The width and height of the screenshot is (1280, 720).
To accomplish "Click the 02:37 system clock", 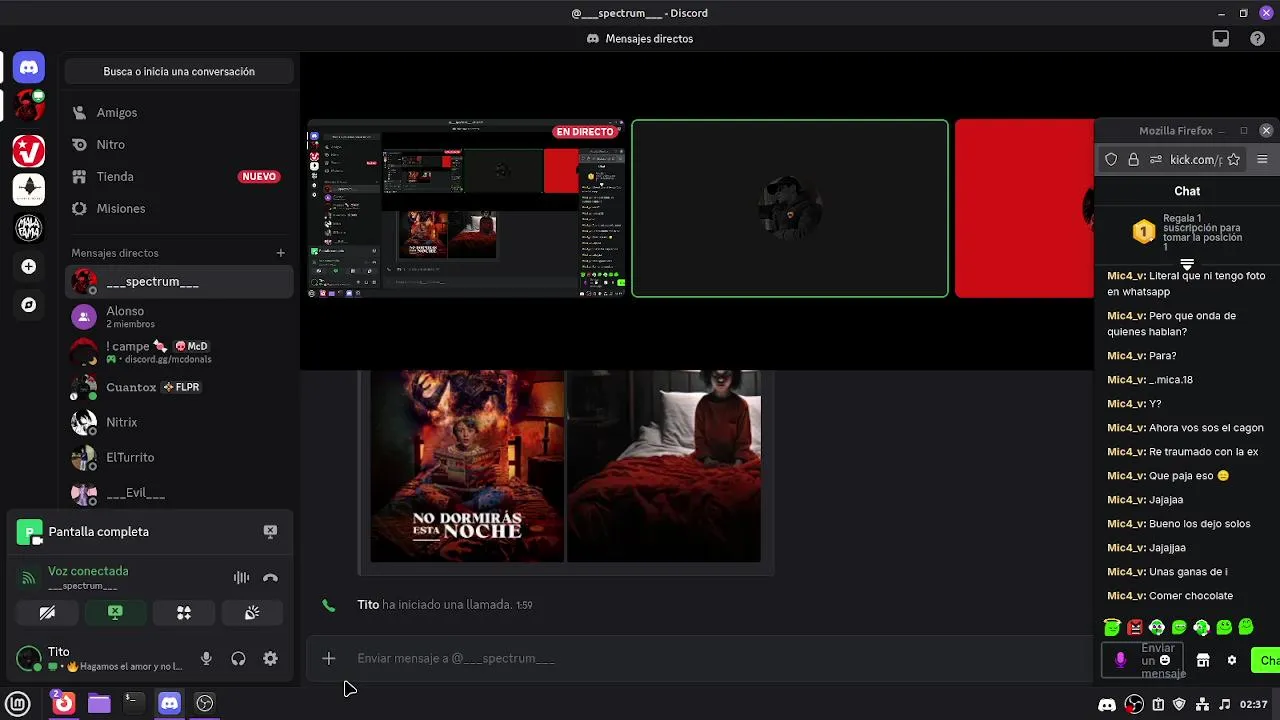I will coord(1254,705).
